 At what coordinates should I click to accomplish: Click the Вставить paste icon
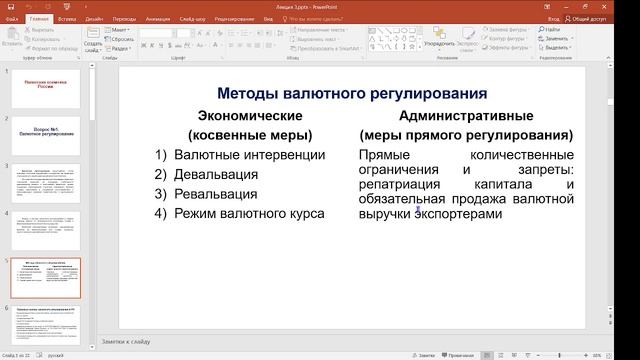coord(12,34)
